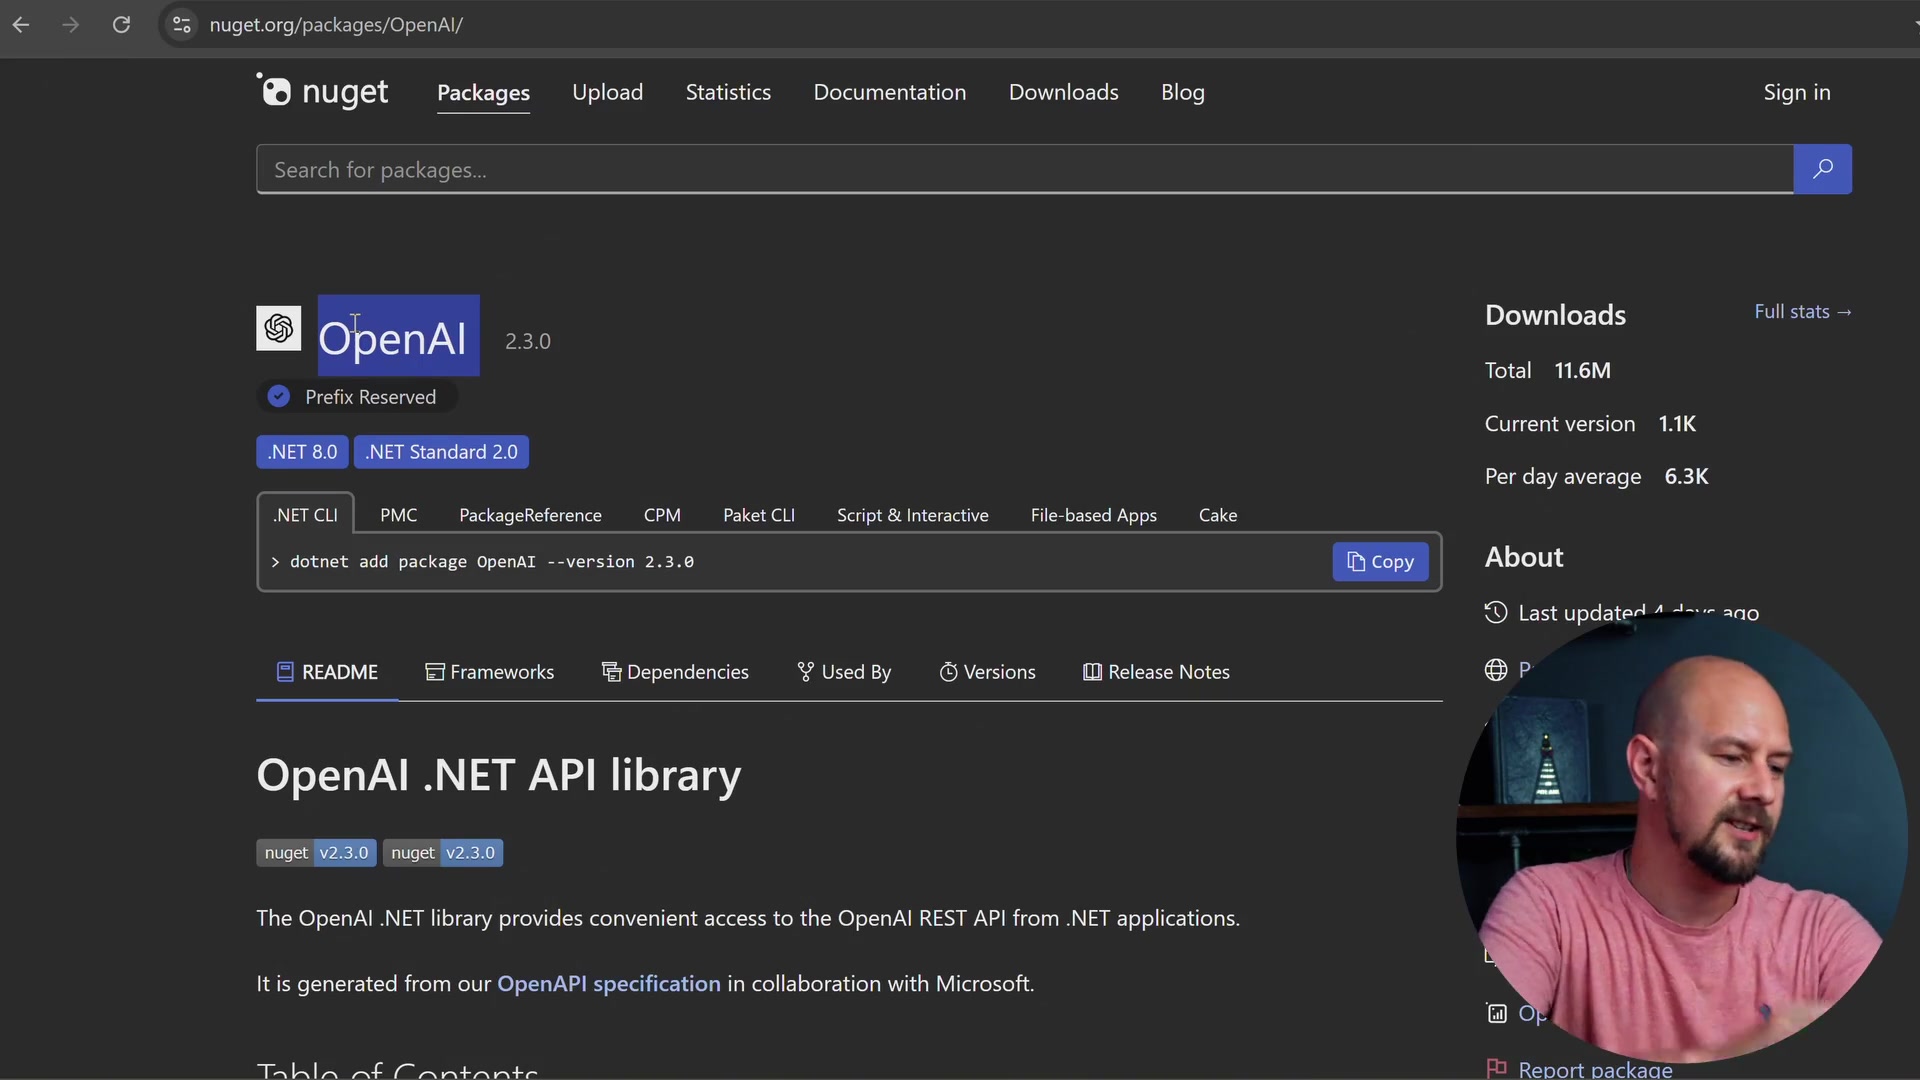Copy the dotnet add package command

(1380, 562)
